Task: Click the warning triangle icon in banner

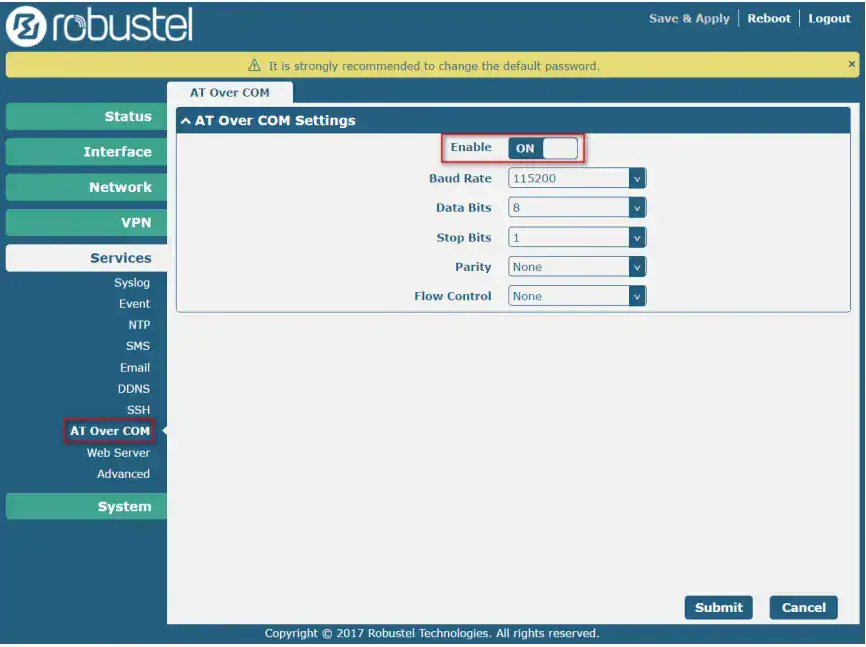Action: click(254, 66)
